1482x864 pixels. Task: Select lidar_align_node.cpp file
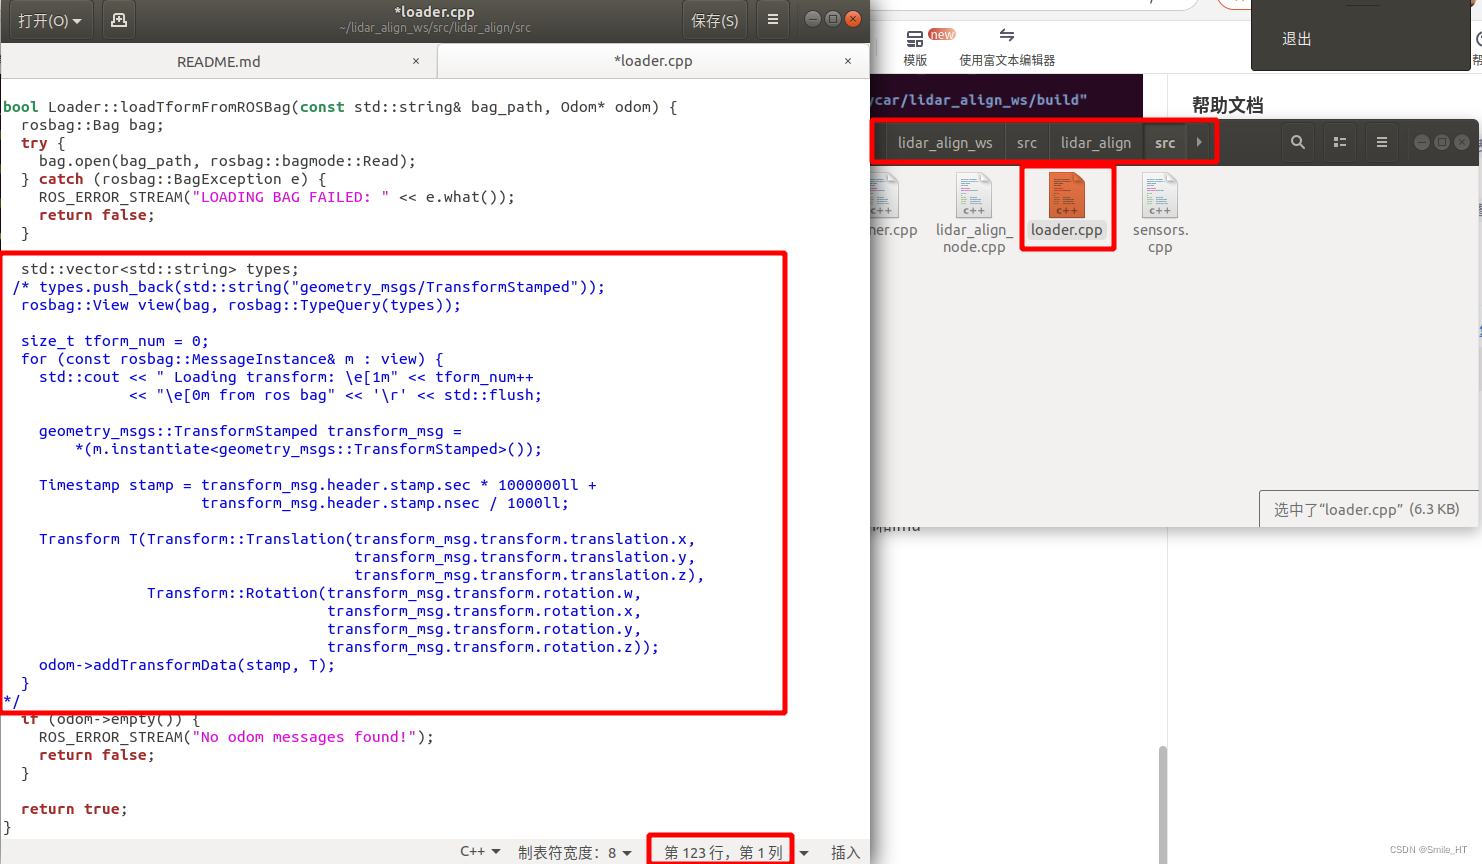coord(974,213)
